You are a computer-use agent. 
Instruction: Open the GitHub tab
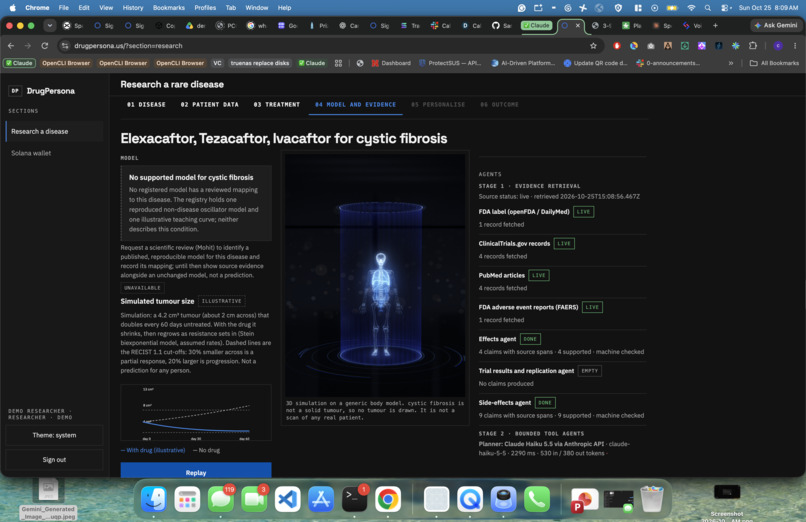pos(501,25)
